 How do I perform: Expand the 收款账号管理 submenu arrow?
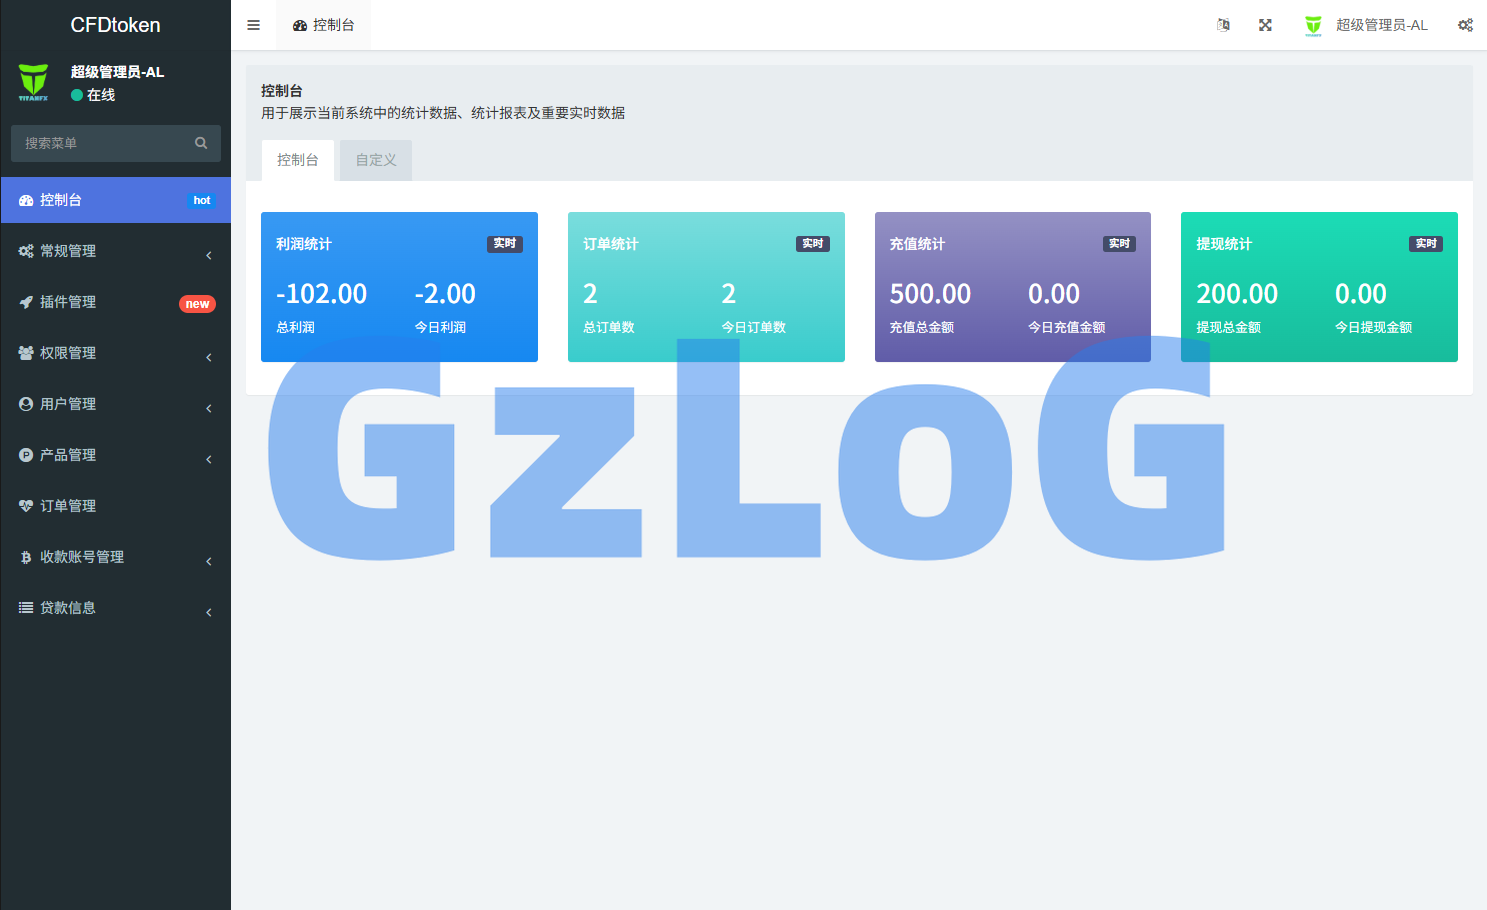click(208, 561)
